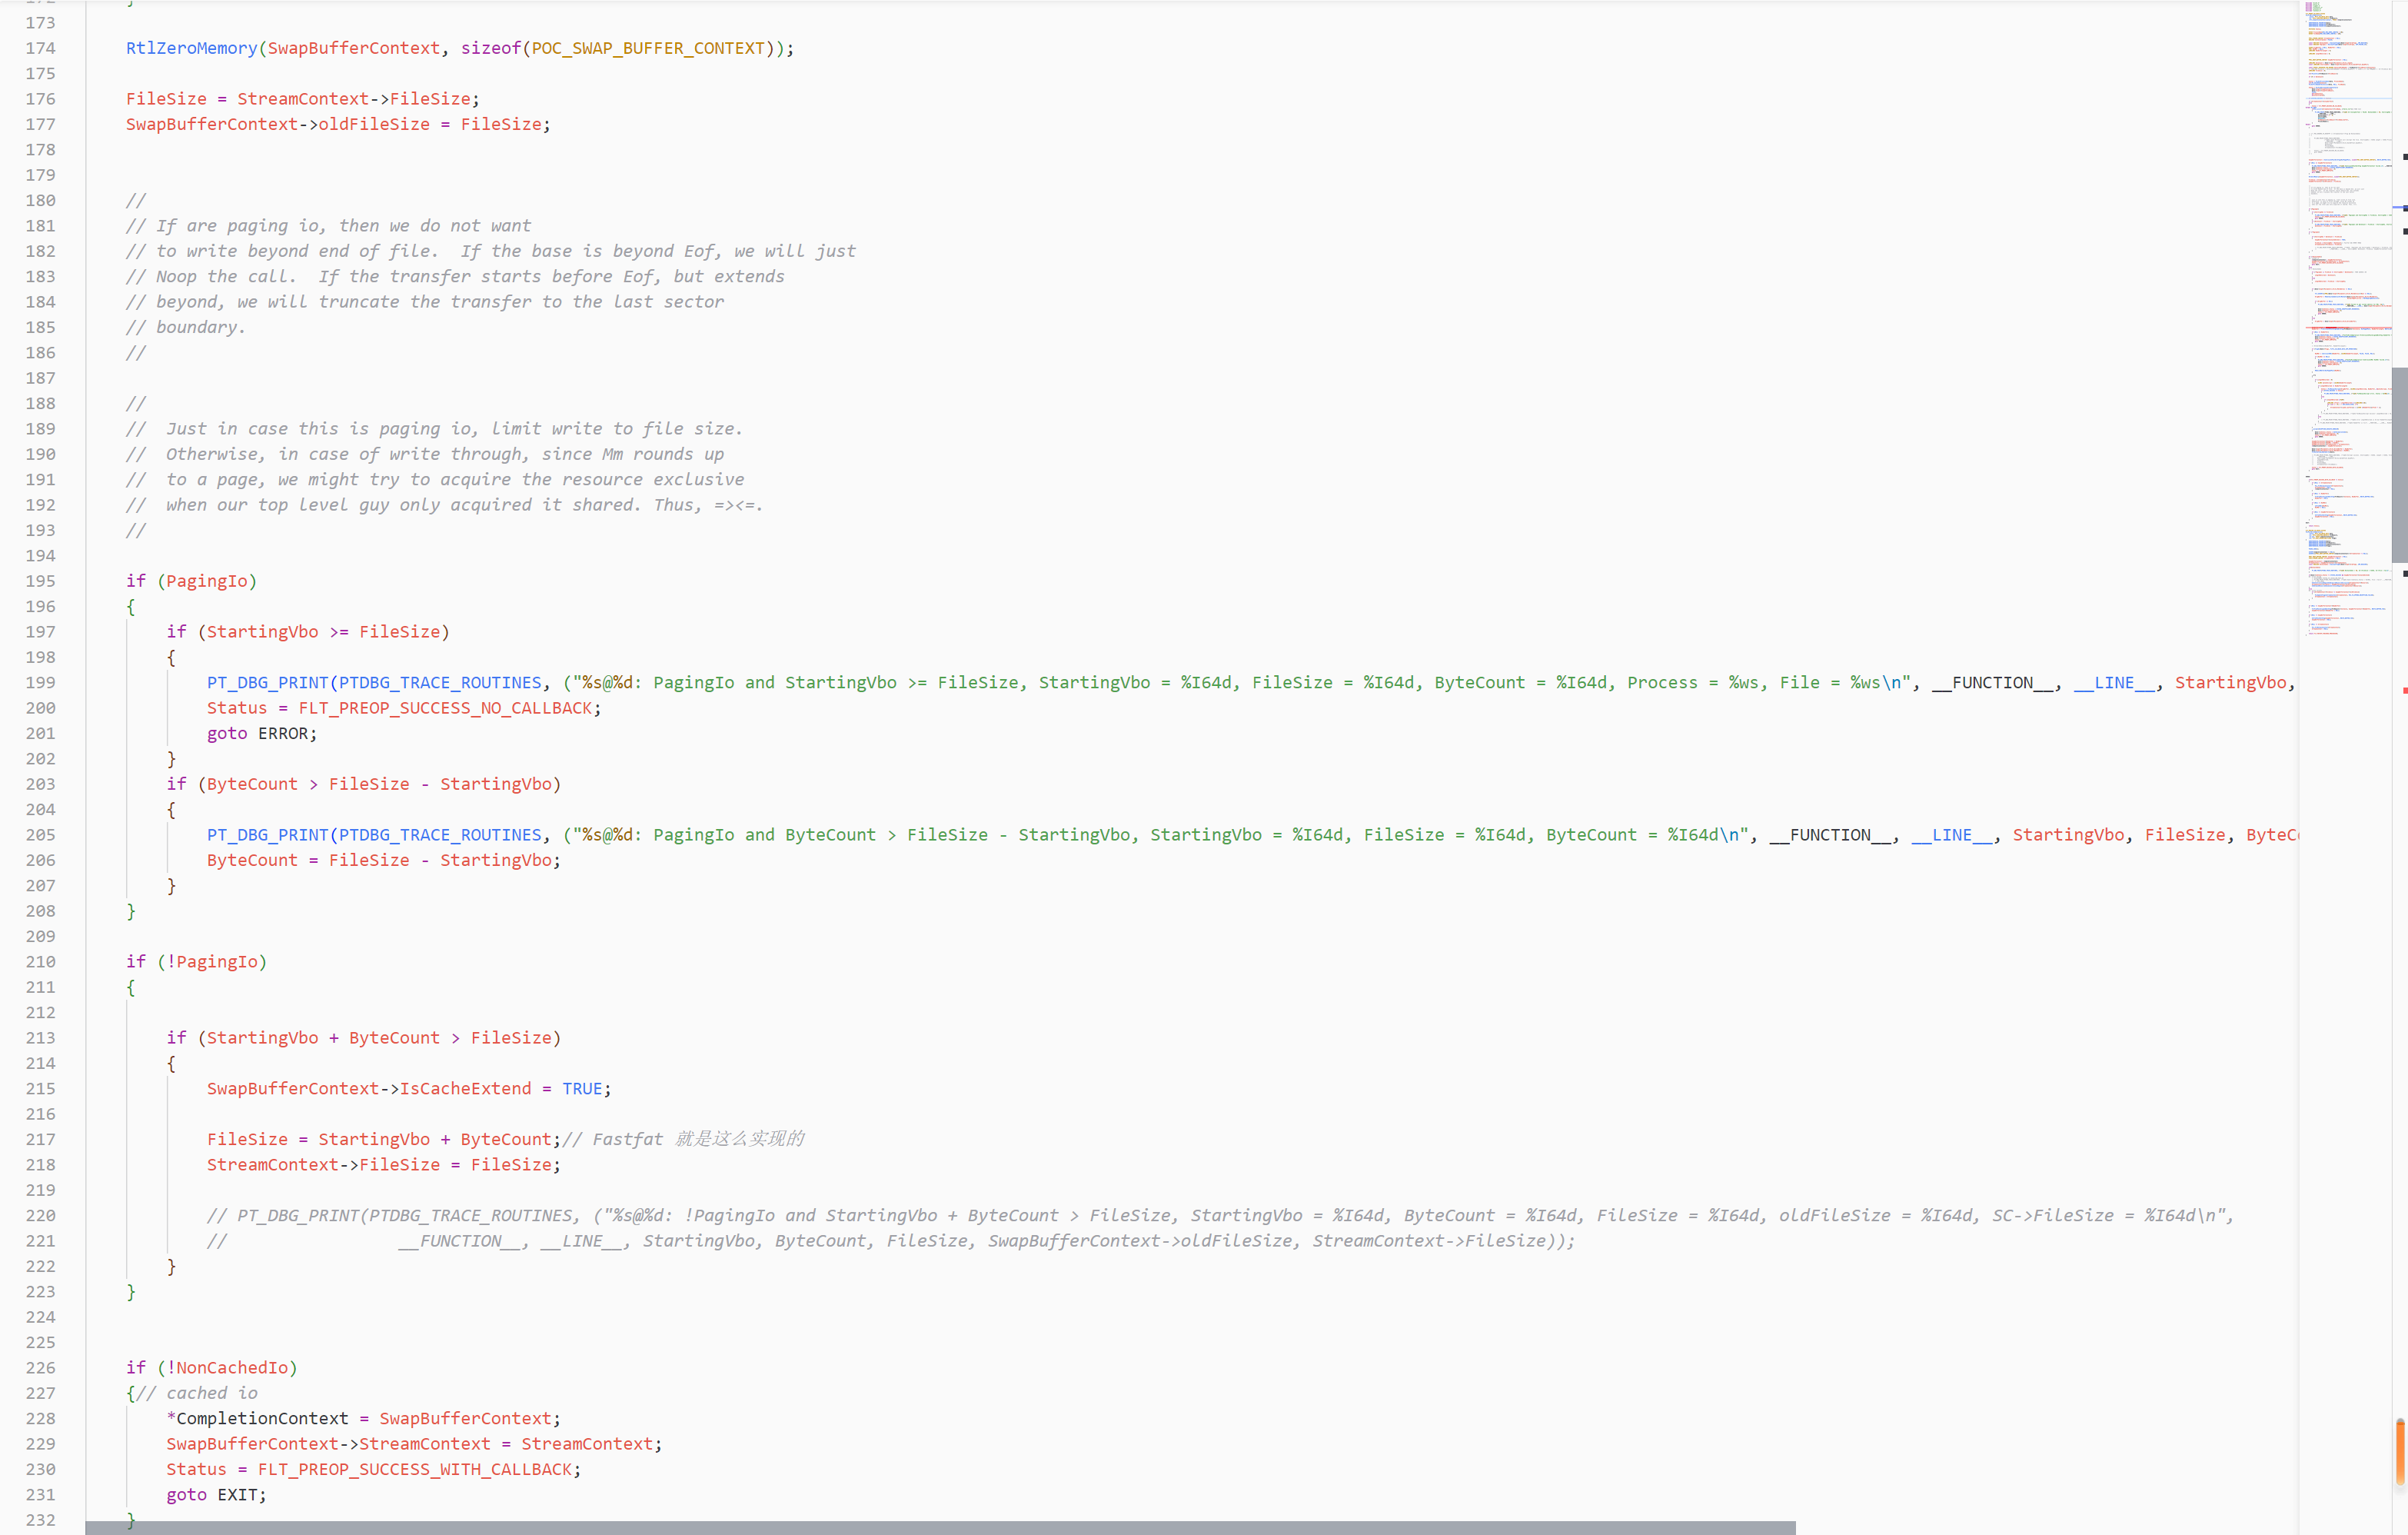Click the orange marker at bottom of scrollbar
The height and width of the screenshot is (1535, 2408).
coord(2401,1453)
